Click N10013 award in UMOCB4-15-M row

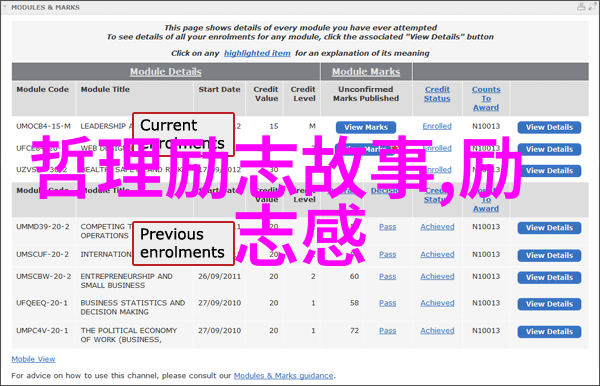486,126
